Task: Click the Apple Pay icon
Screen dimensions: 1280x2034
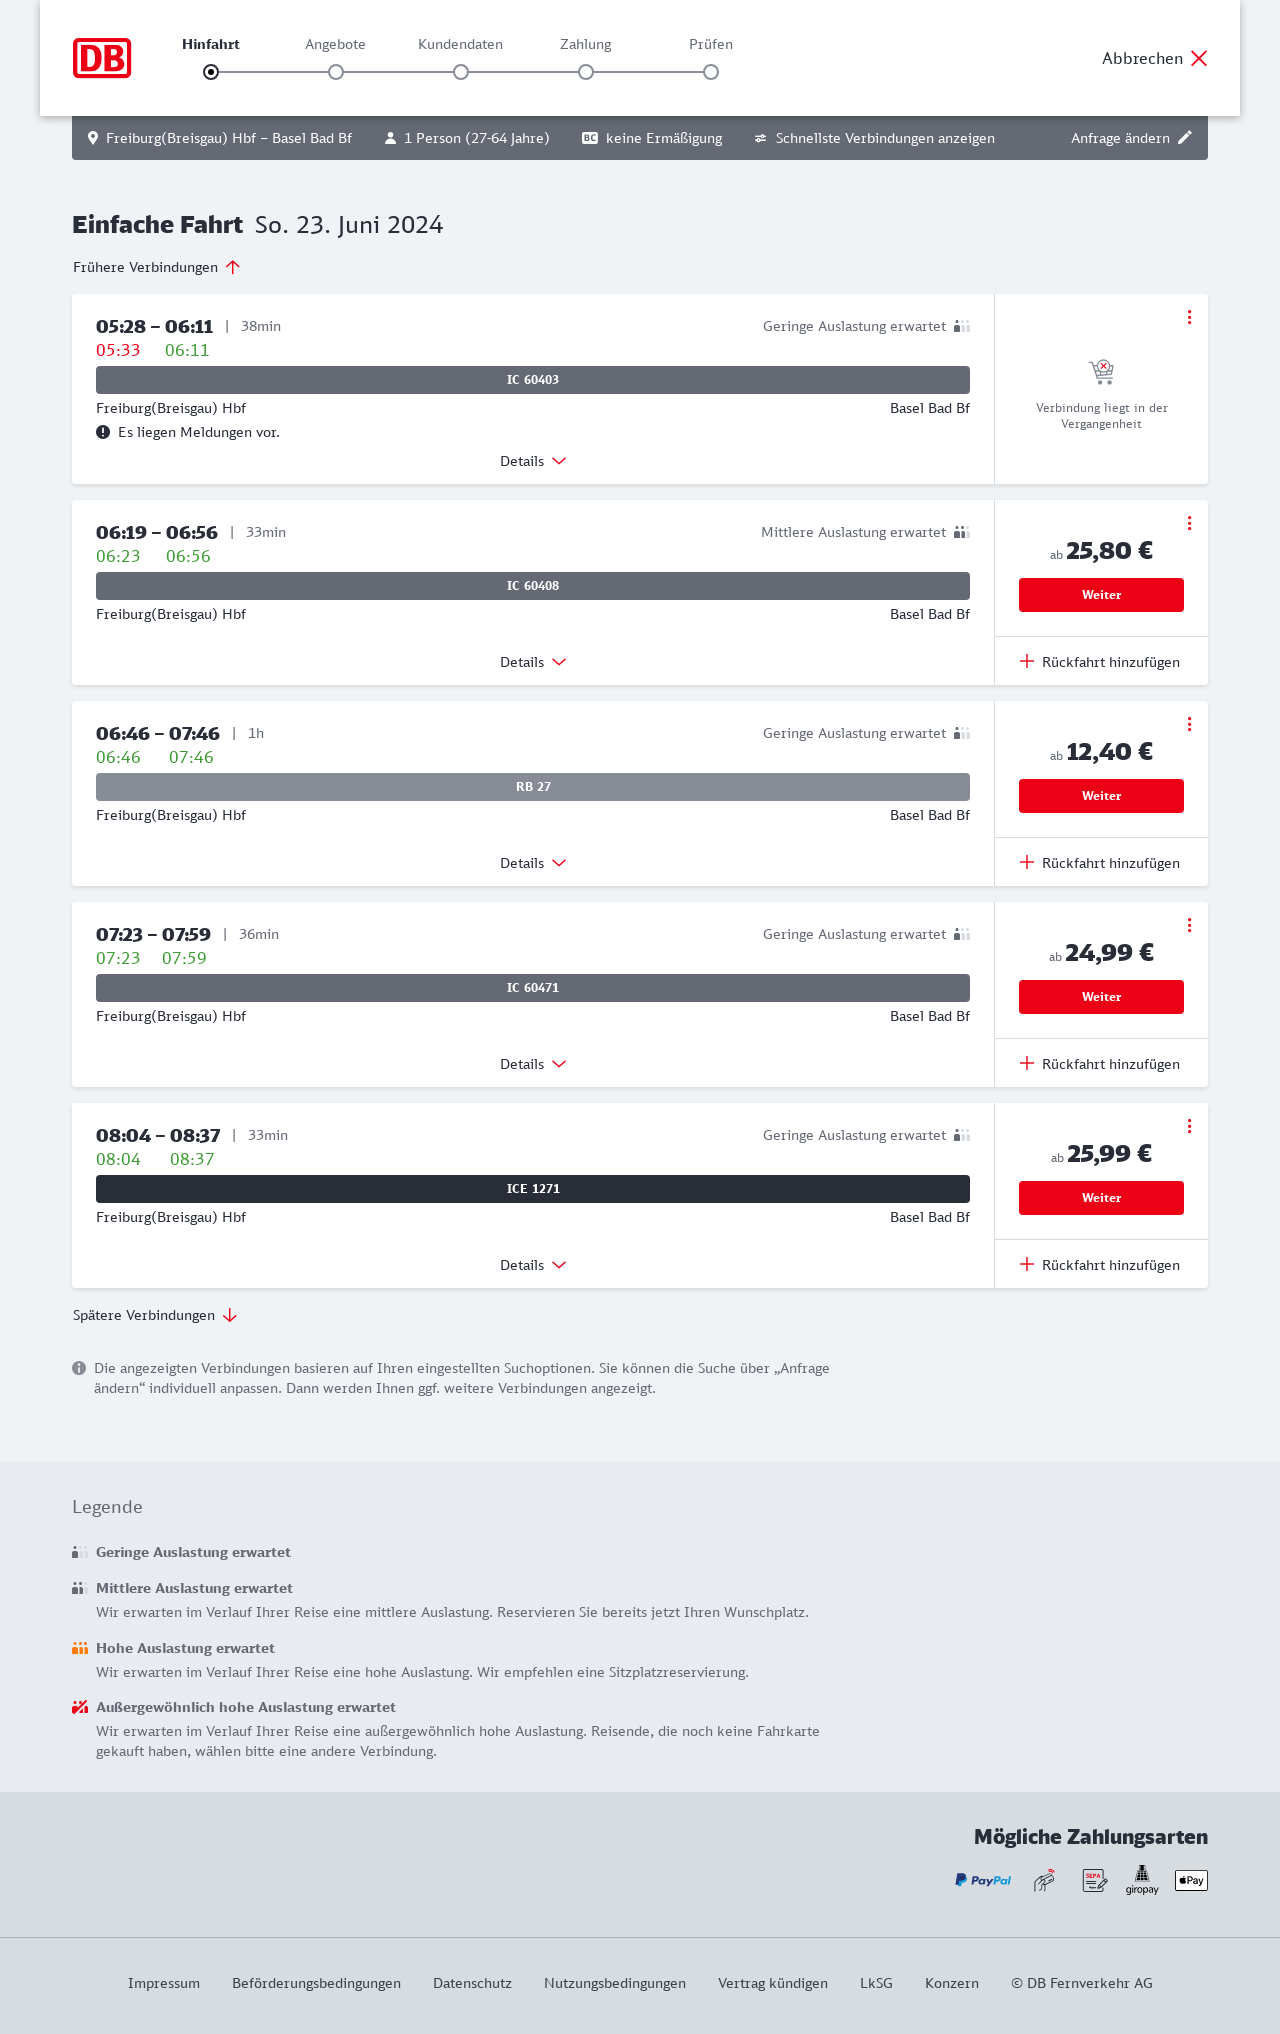Action: point(1191,1880)
